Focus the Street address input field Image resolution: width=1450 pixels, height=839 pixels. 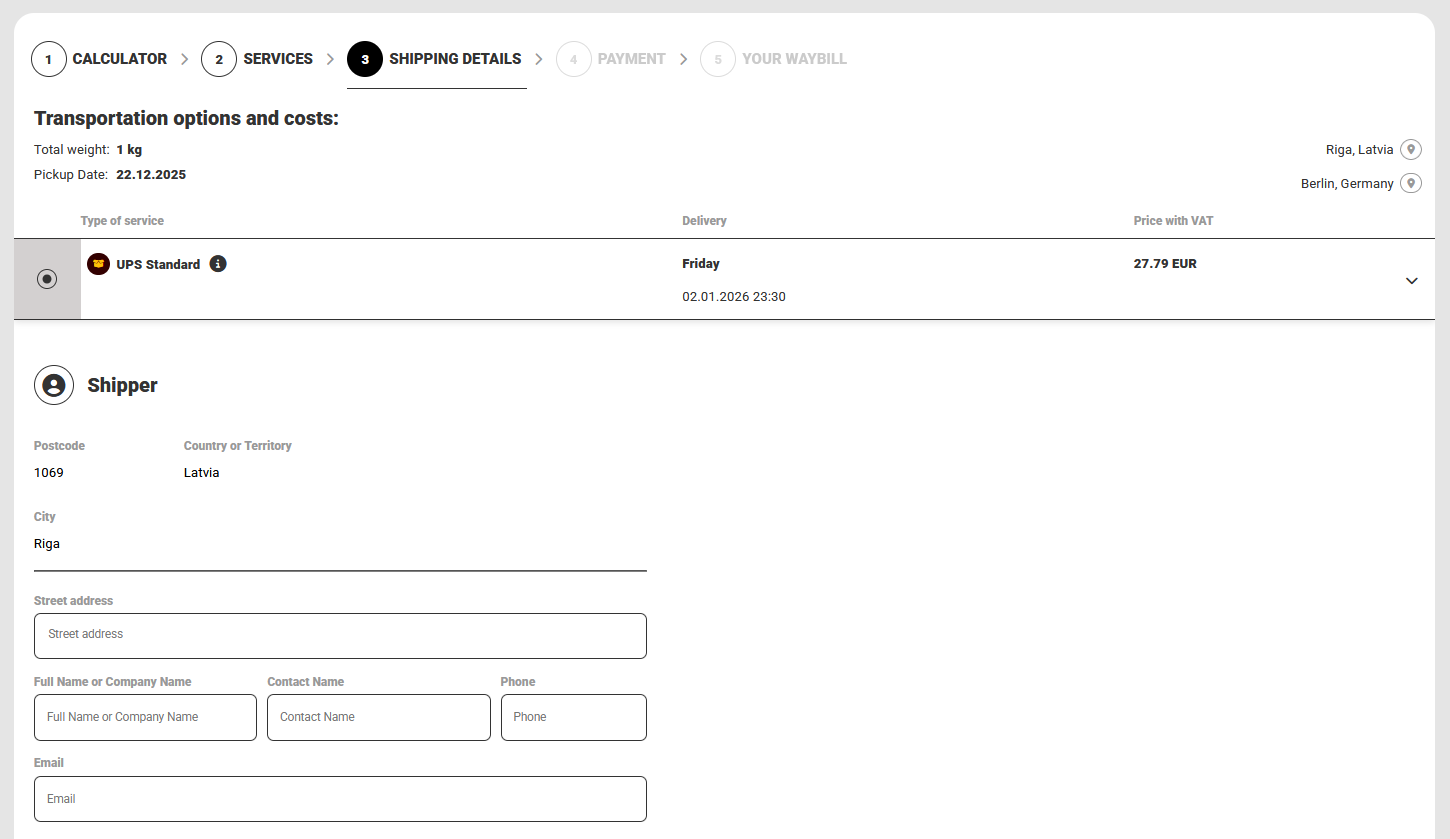[x=340, y=636]
